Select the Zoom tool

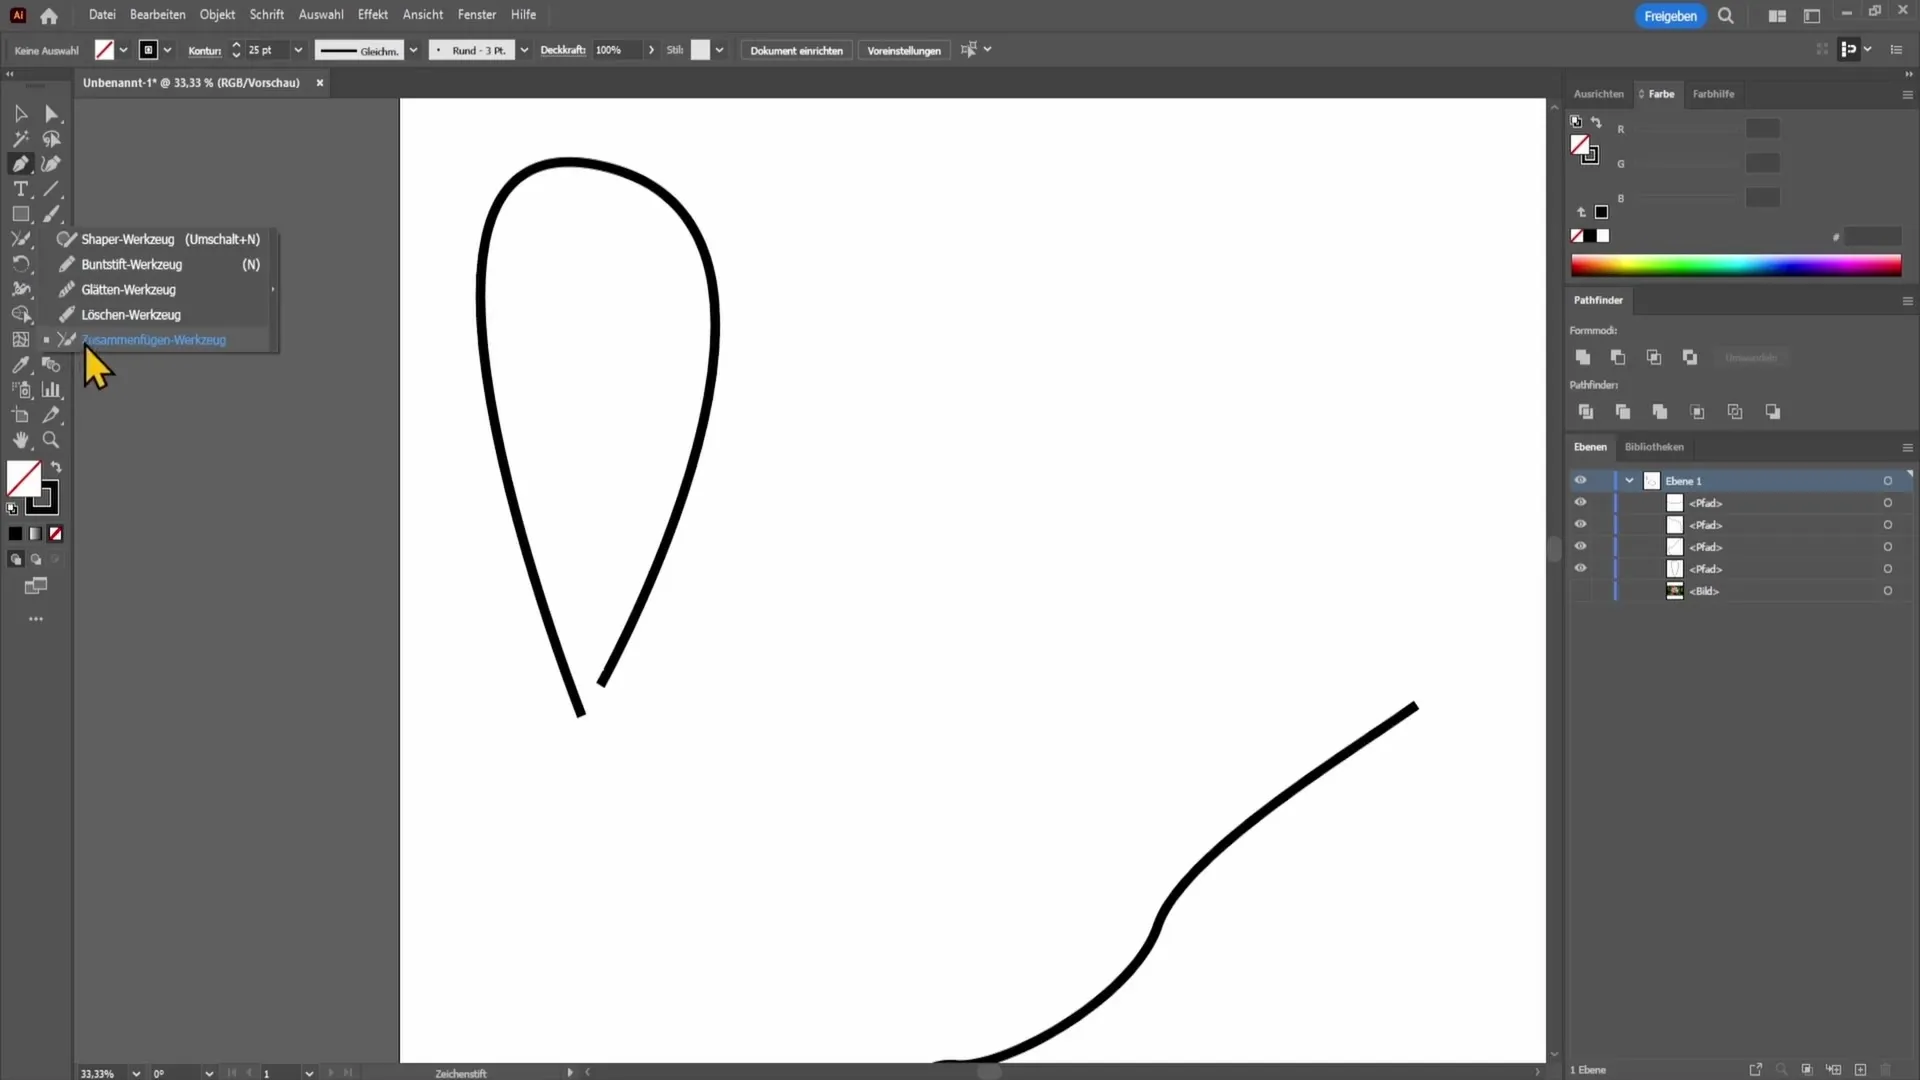[x=51, y=440]
